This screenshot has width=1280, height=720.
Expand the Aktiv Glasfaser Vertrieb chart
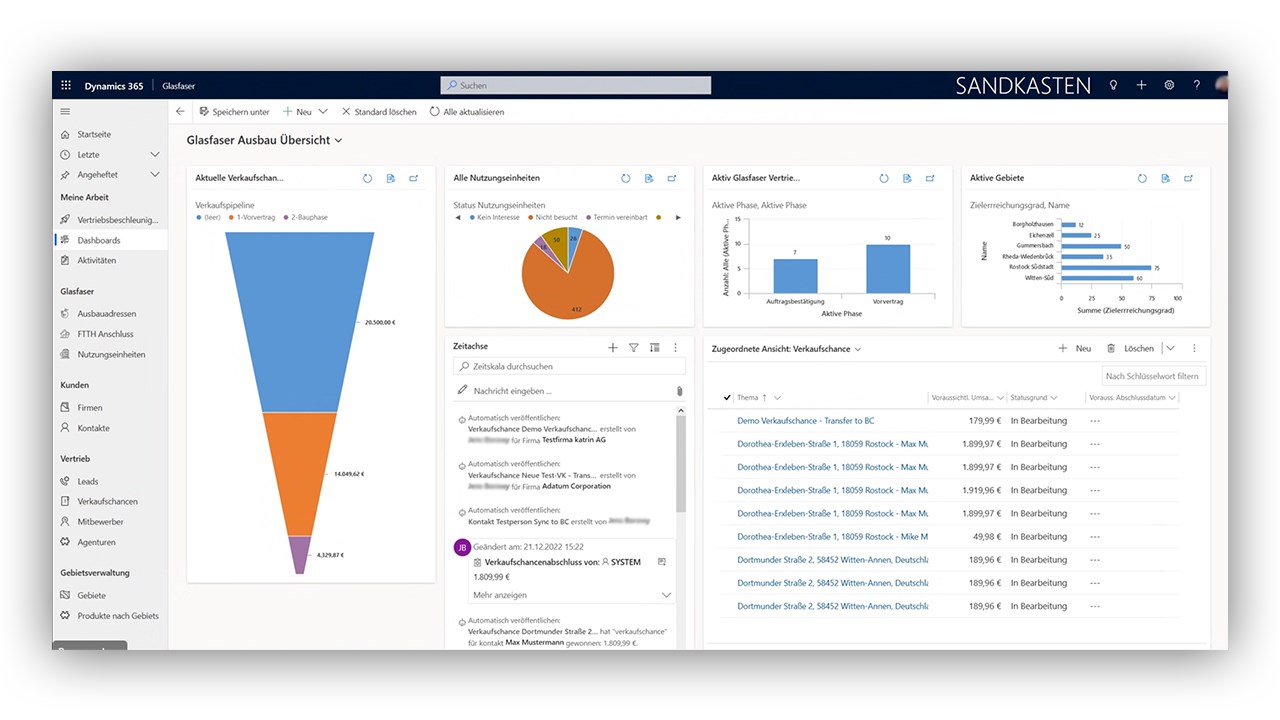coord(931,178)
